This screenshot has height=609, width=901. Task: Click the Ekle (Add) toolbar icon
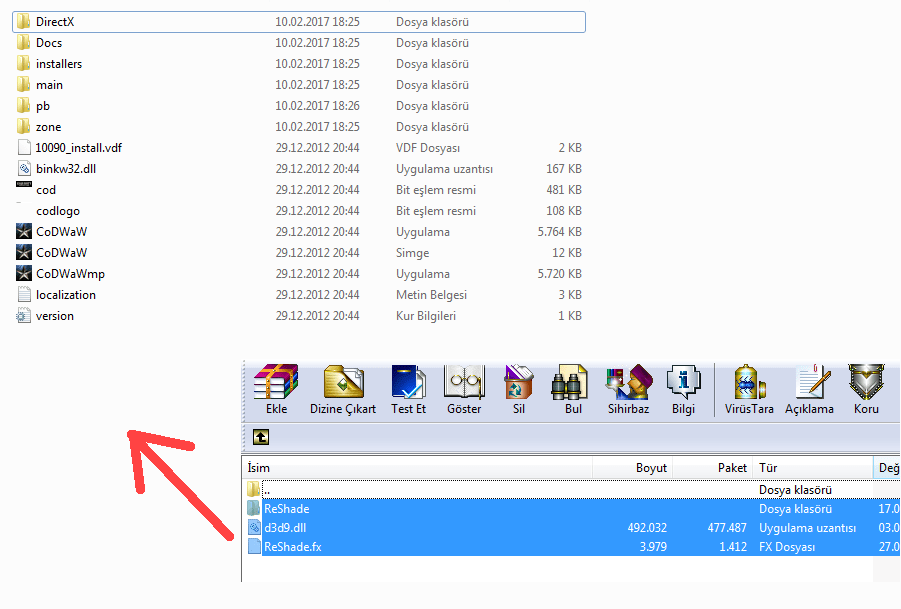pyautogui.click(x=276, y=389)
